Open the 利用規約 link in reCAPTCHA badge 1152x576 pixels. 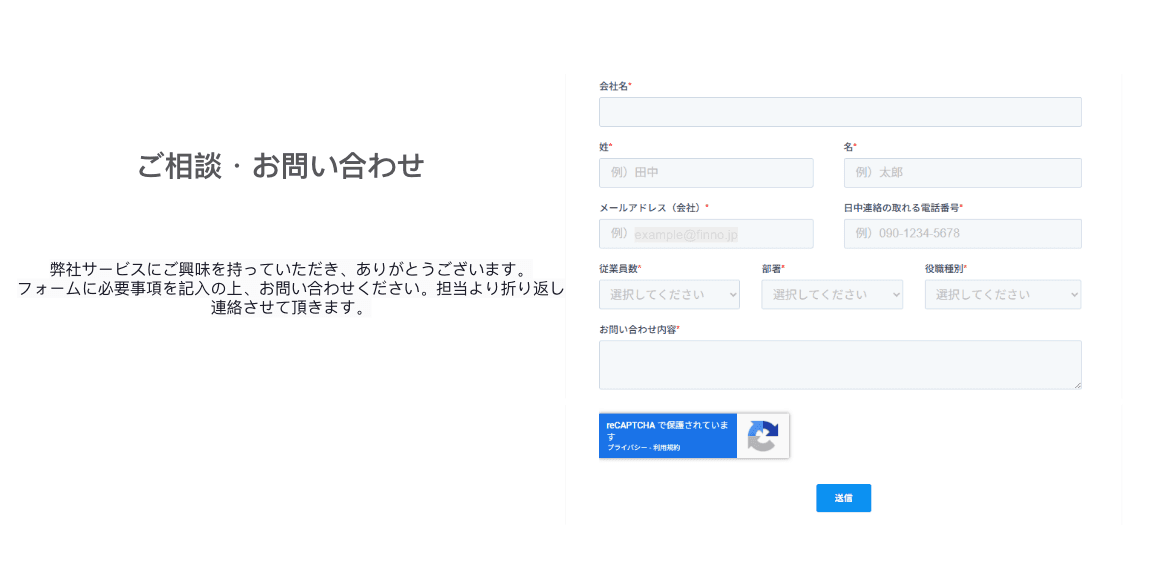667,448
